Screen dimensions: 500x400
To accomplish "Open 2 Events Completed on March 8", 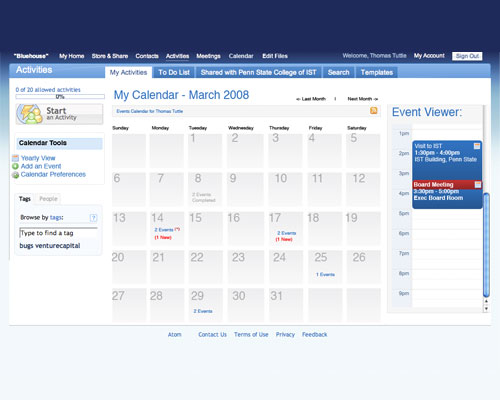I will point(204,197).
